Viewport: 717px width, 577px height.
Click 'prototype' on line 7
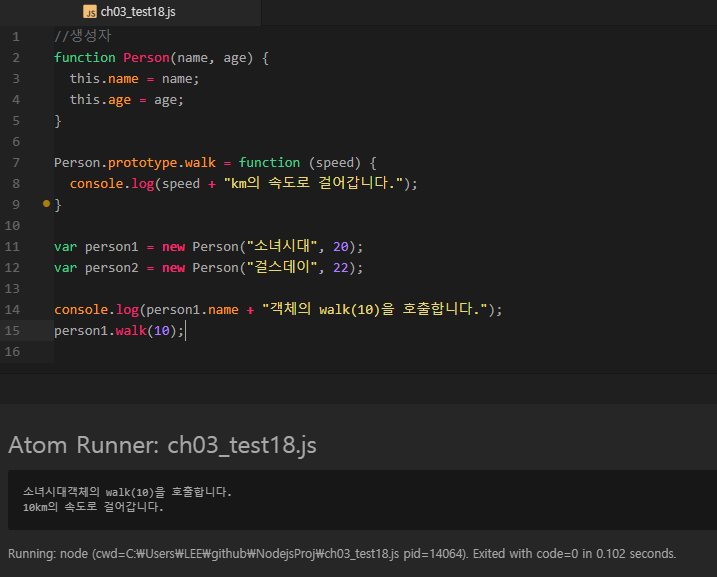pos(143,163)
